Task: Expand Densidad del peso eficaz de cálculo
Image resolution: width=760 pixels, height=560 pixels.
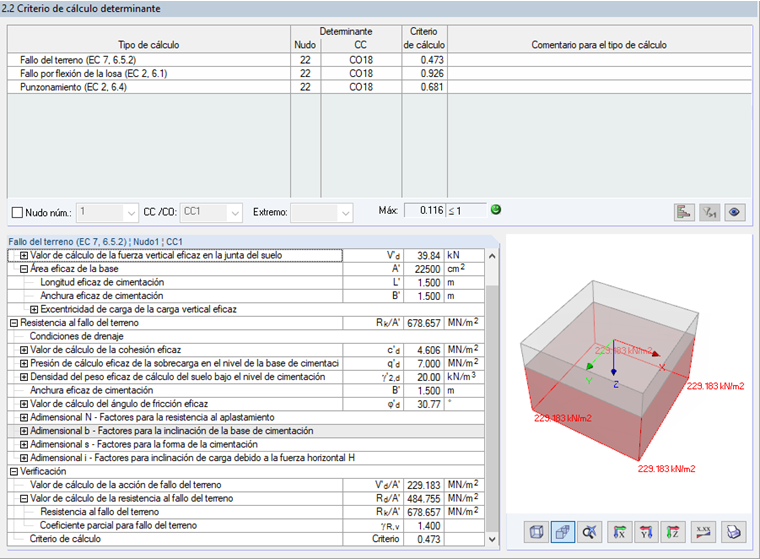Action: coord(24,377)
